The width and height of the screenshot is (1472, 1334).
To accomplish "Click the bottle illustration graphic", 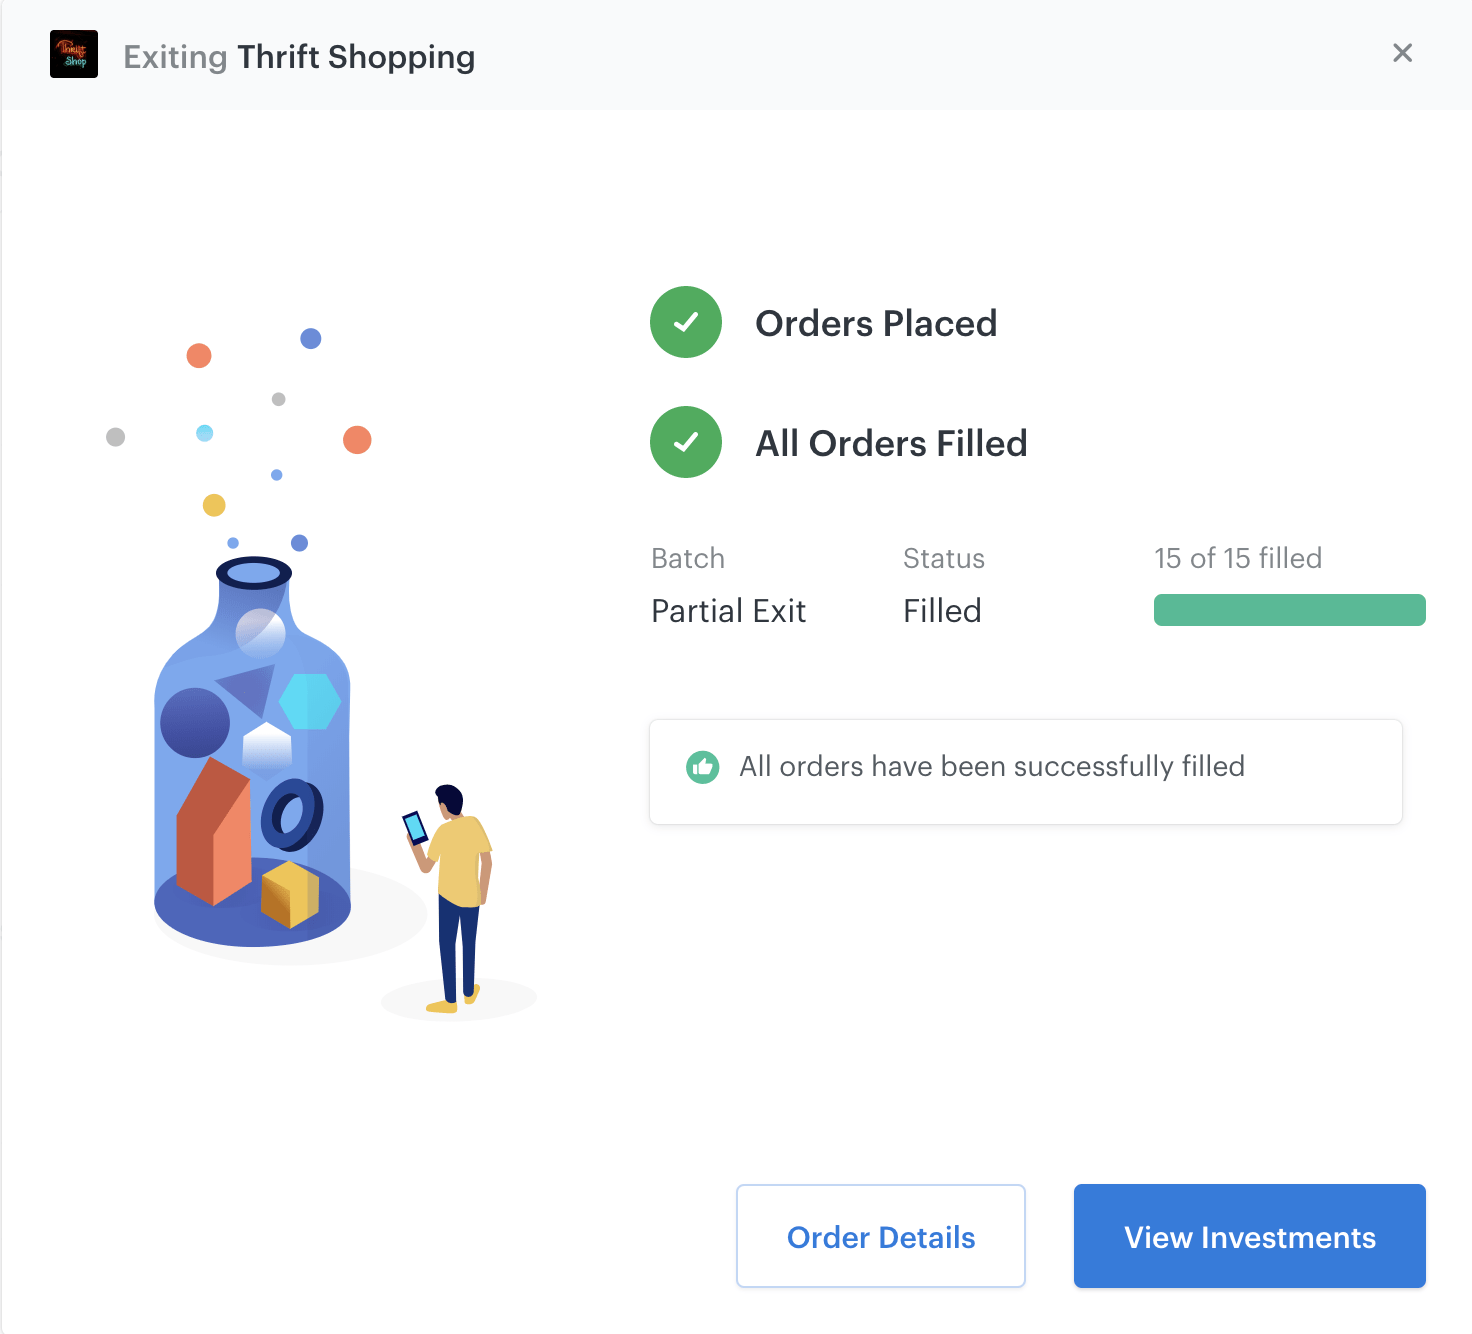I will (x=252, y=752).
